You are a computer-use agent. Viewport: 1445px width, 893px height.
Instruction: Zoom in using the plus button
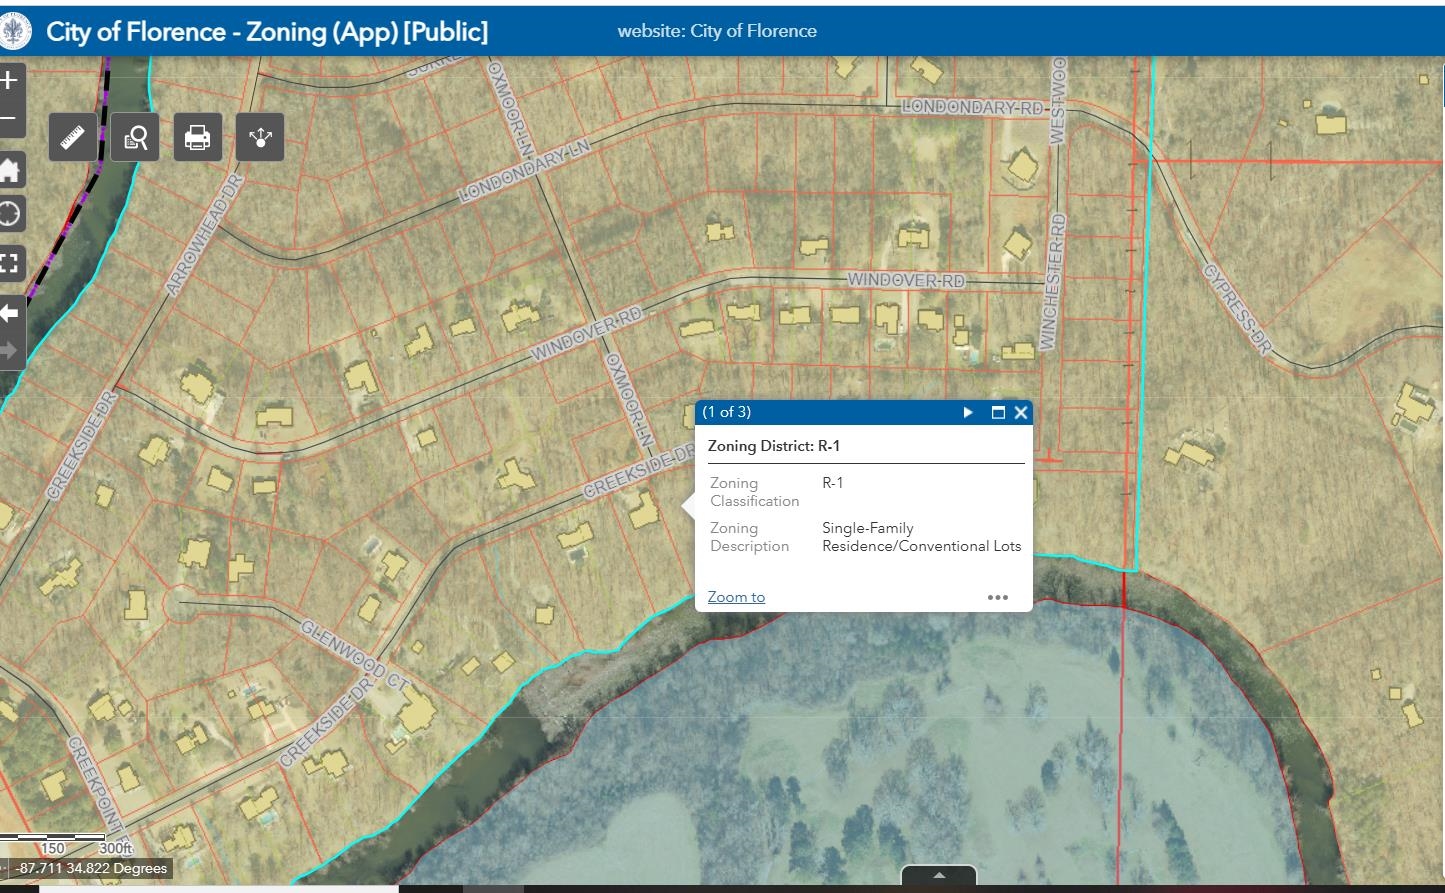[x=10, y=80]
